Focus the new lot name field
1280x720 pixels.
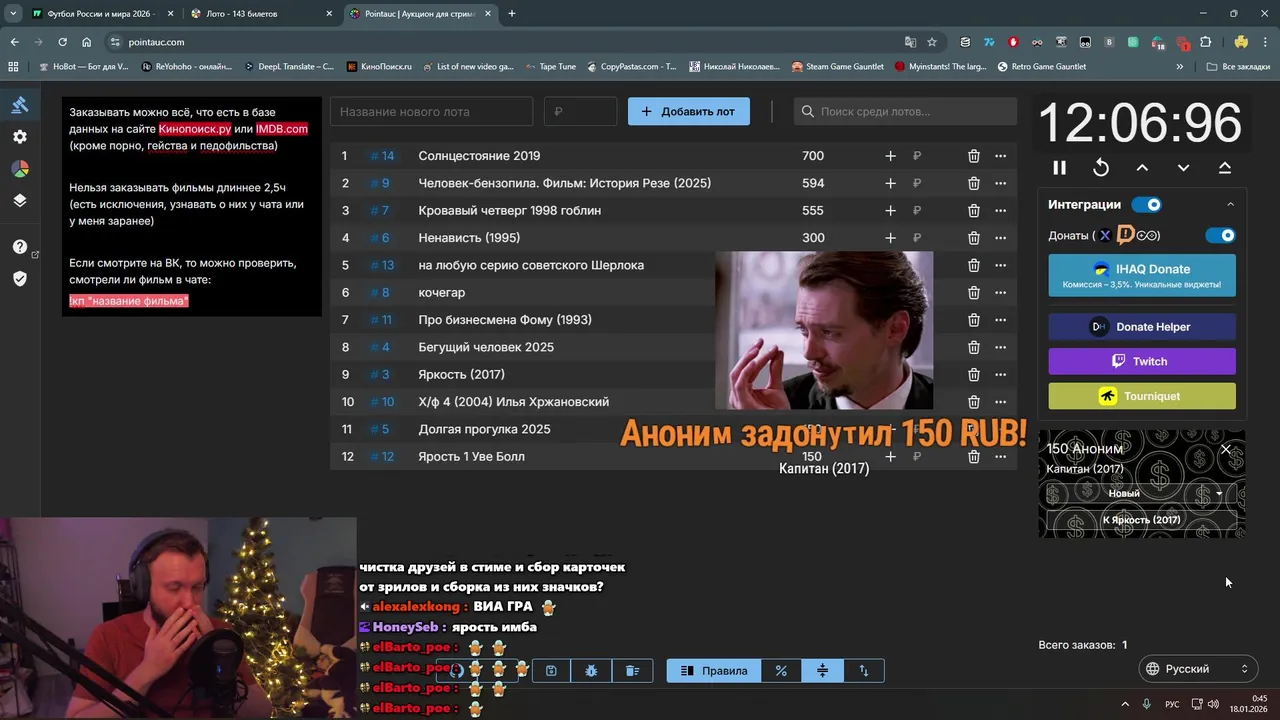coord(431,111)
